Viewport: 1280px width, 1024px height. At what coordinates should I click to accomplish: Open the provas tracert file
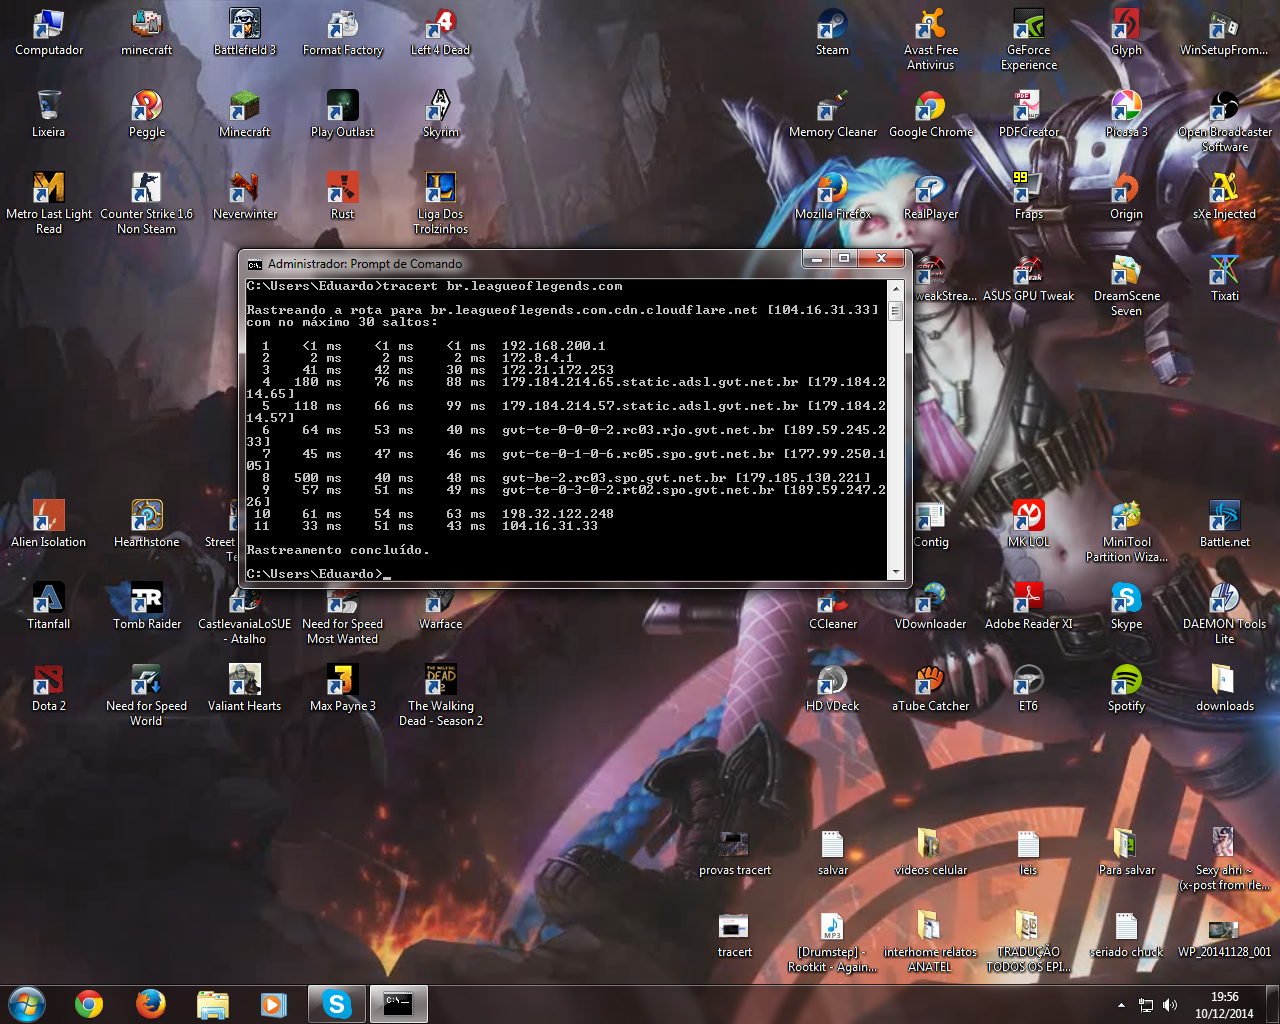tap(735, 853)
